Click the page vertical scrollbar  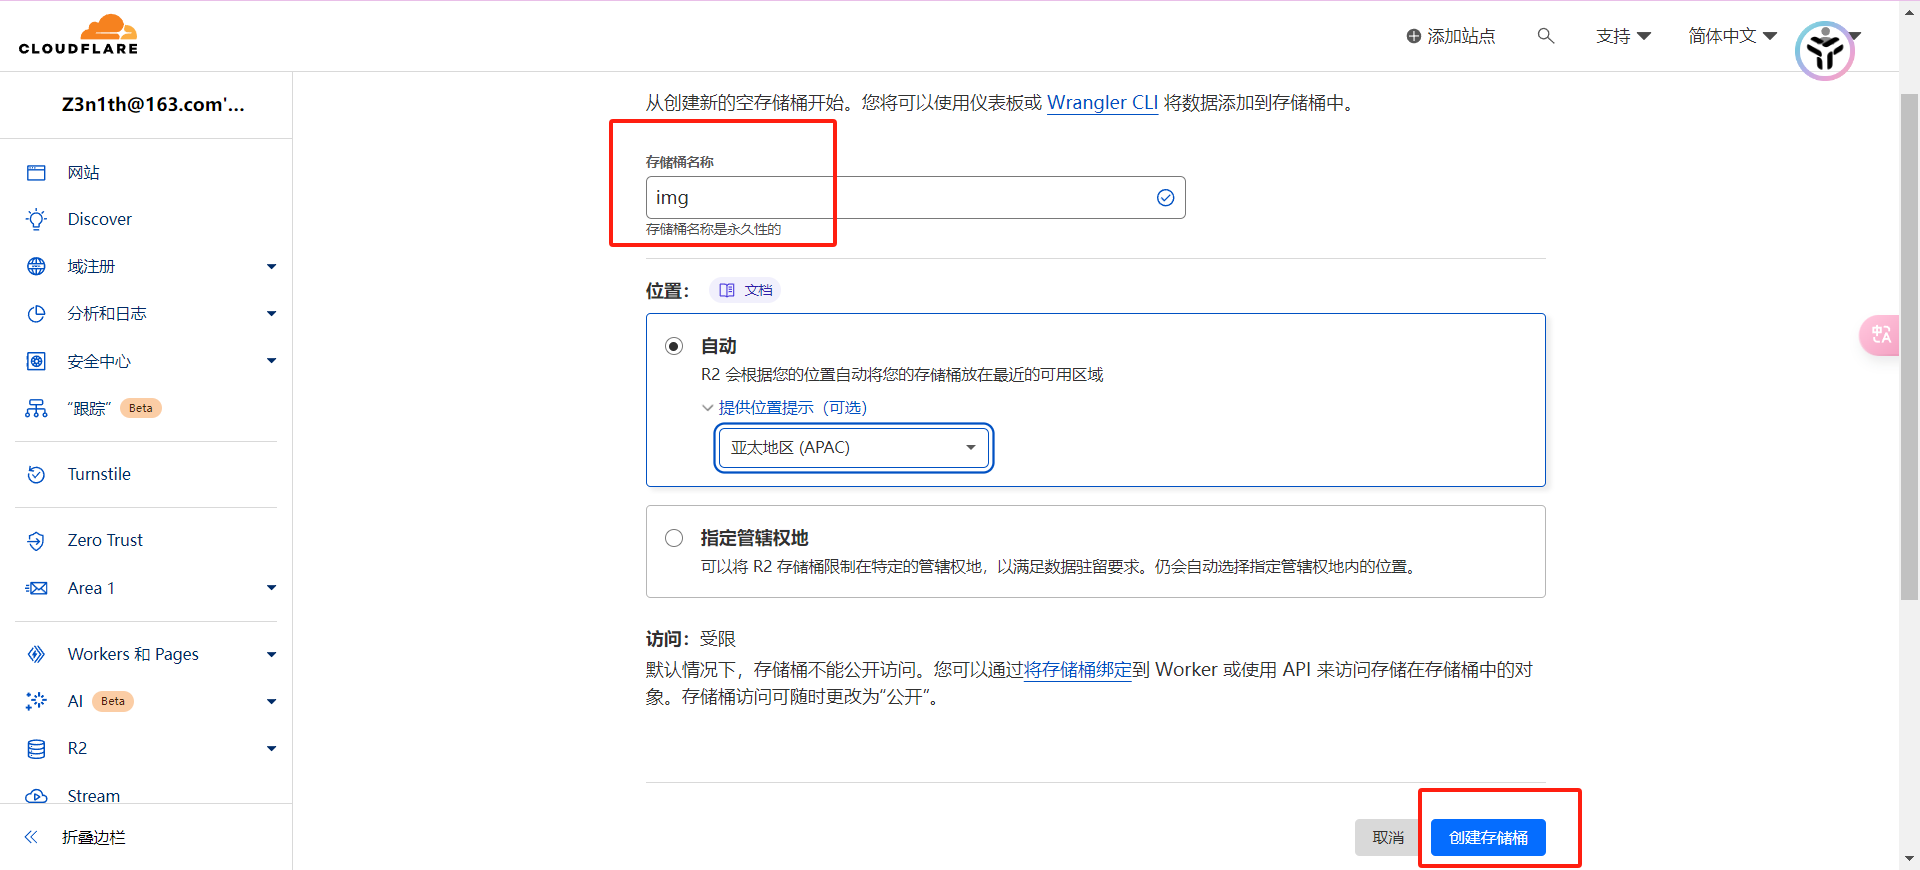point(1908,350)
